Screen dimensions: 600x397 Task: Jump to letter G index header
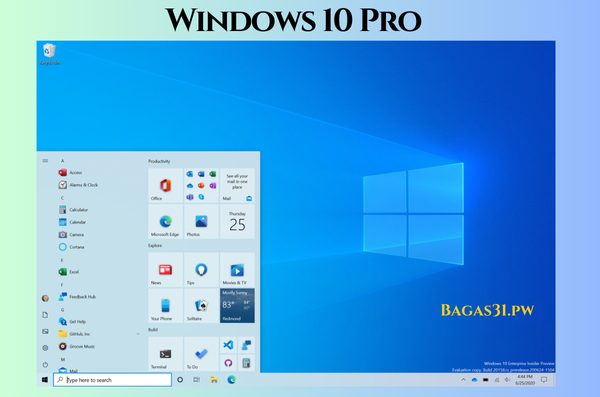(x=62, y=310)
